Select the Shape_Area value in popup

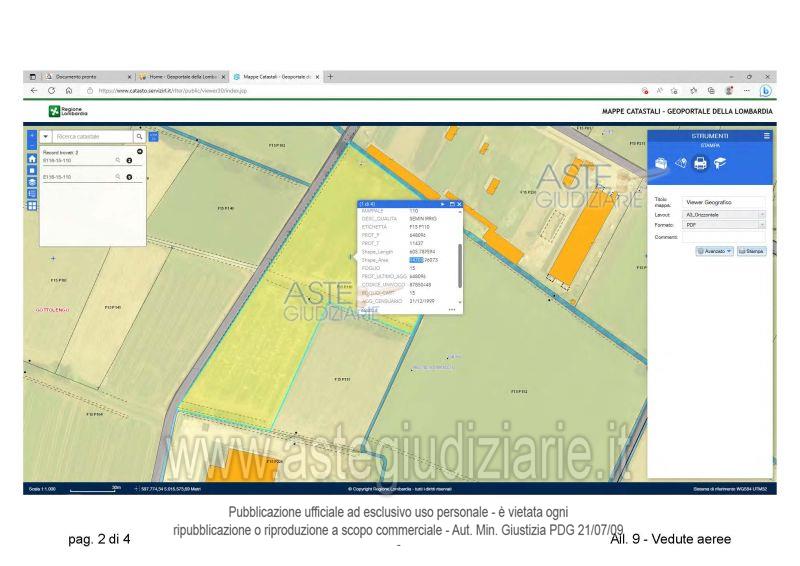[423, 260]
